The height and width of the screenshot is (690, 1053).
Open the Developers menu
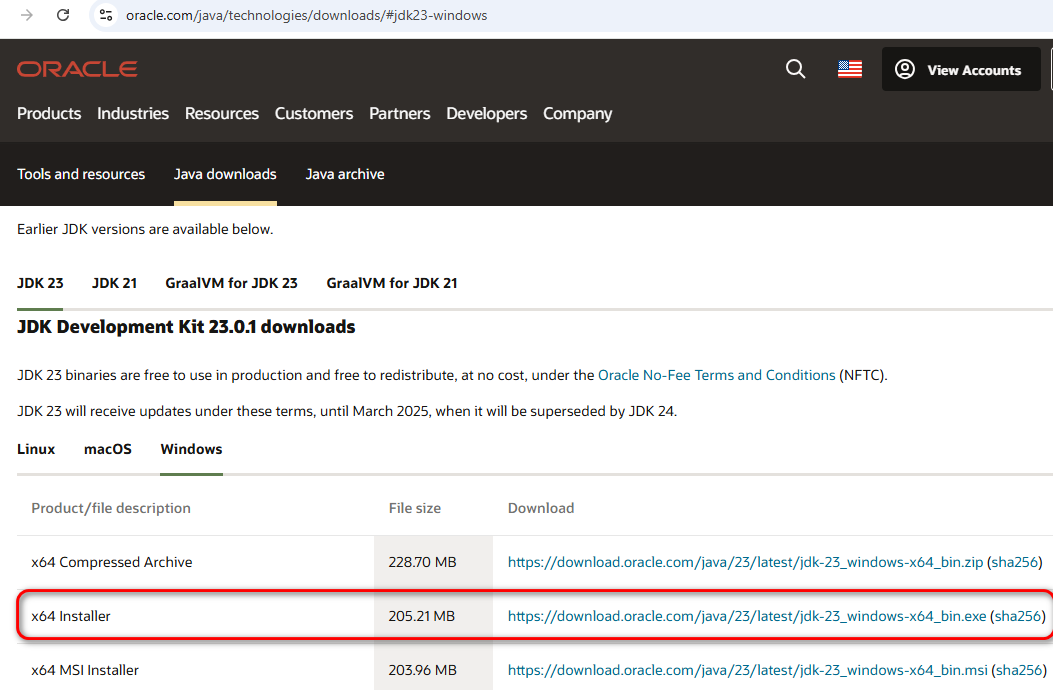coord(487,114)
